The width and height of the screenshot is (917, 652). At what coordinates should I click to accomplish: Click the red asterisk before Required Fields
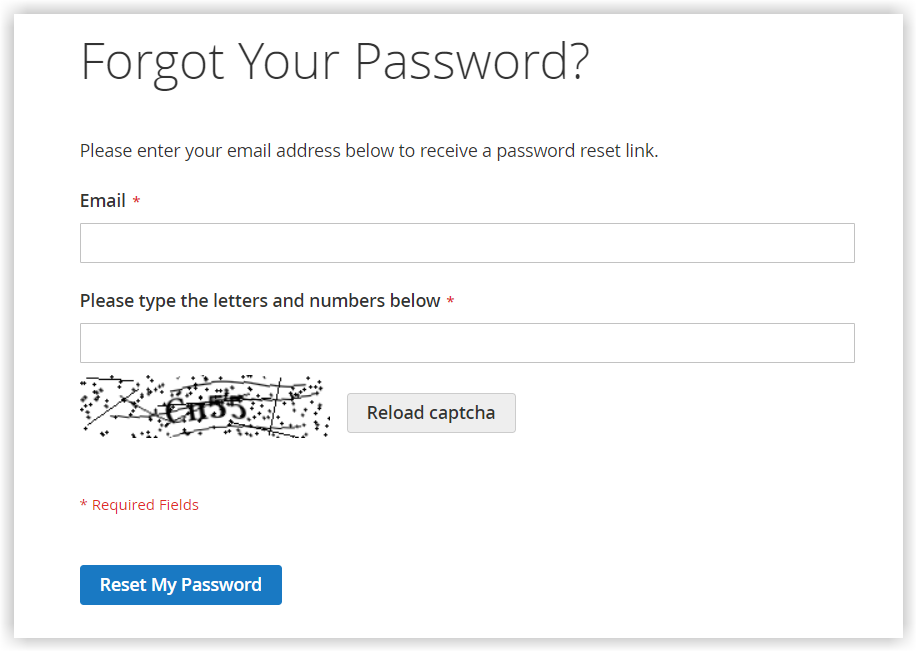[84, 504]
